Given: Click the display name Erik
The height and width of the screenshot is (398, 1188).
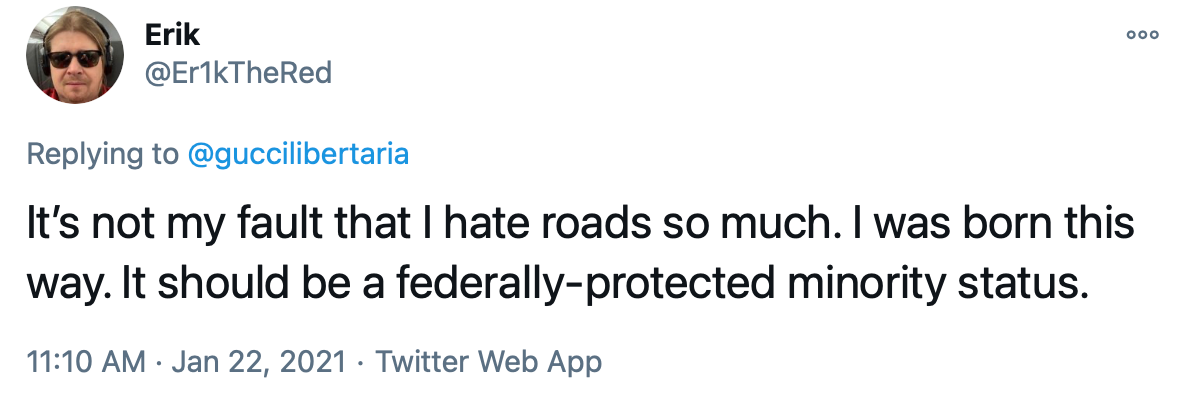Looking at the screenshot, I should [x=171, y=35].
